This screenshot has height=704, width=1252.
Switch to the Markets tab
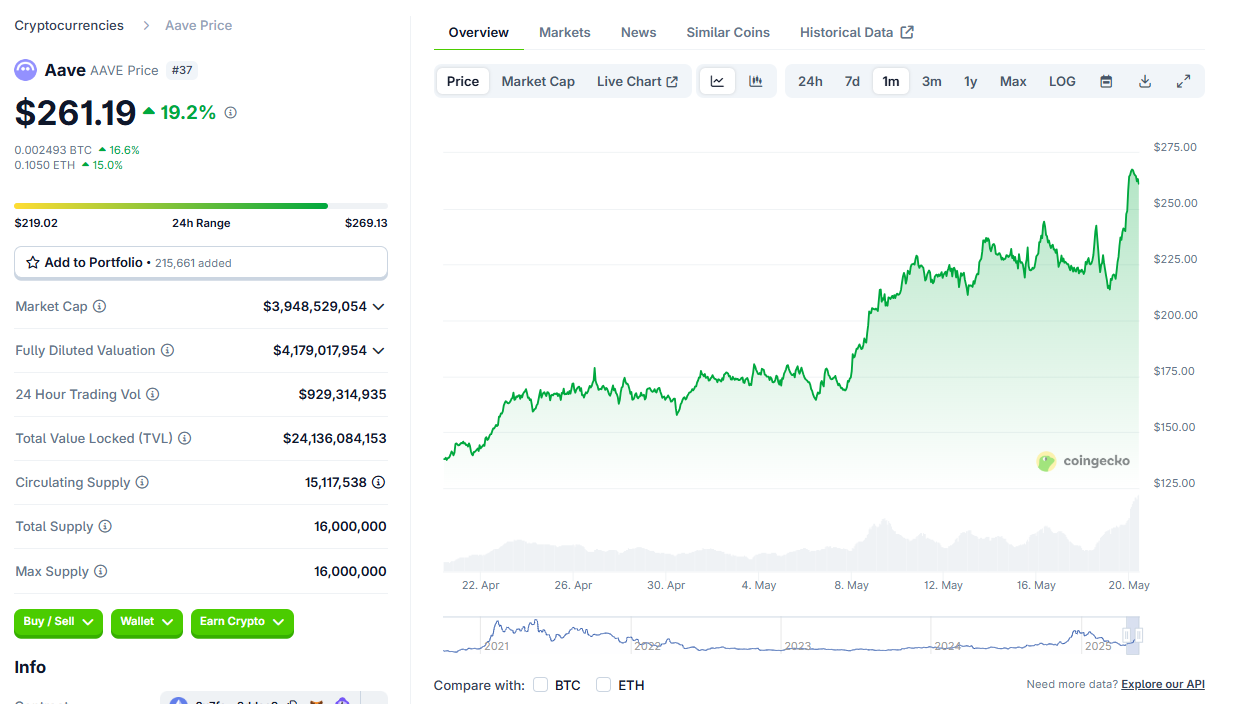[565, 32]
